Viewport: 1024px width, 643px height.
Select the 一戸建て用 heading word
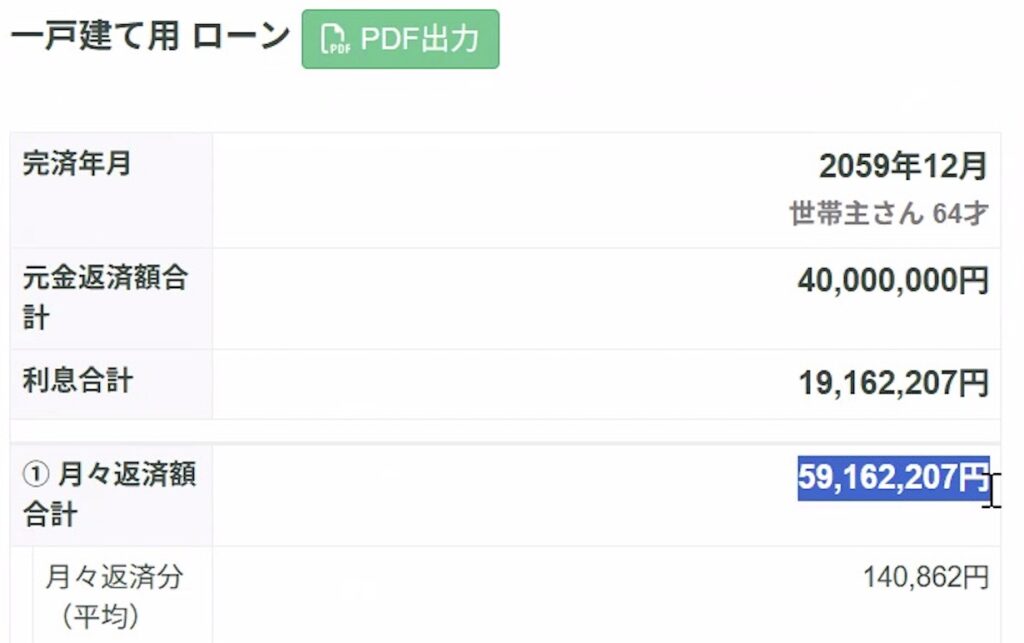95,36
